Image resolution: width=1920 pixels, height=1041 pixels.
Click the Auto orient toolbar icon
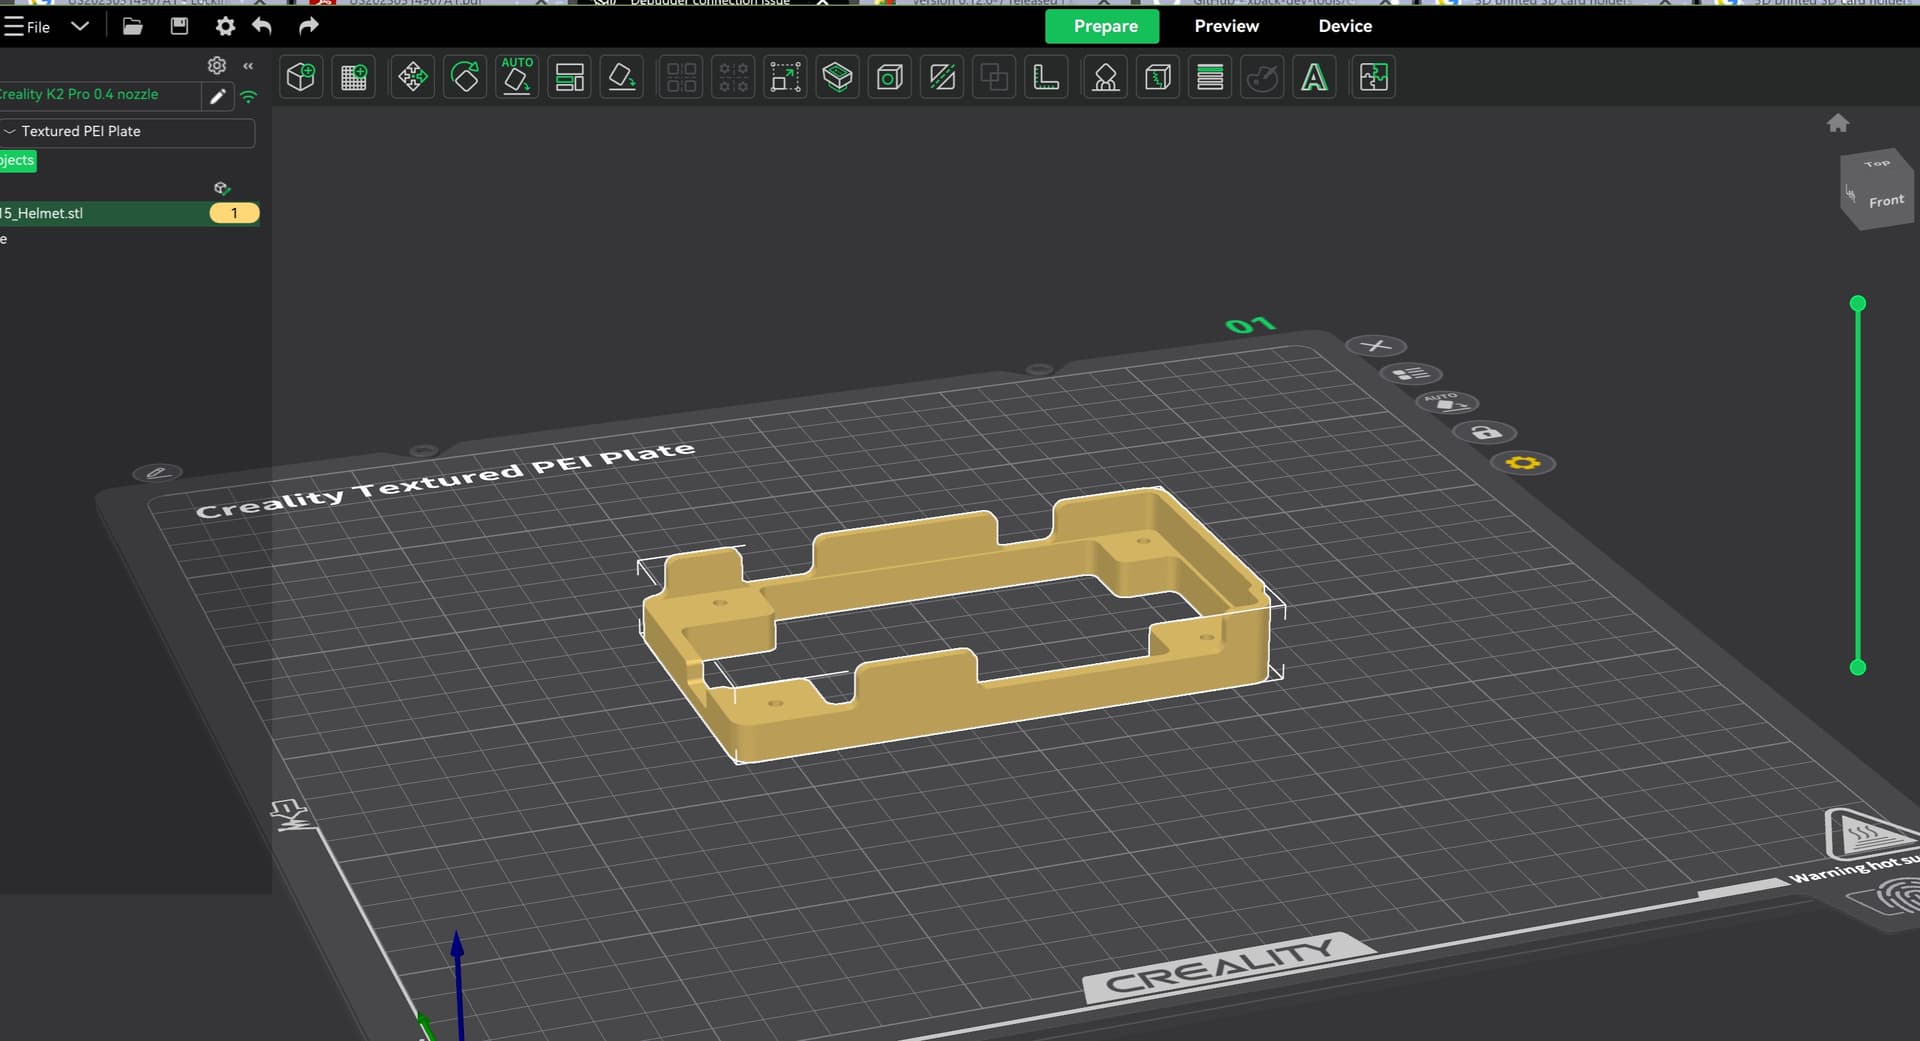[x=517, y=77]
